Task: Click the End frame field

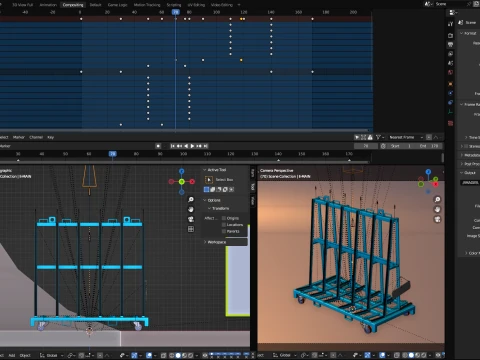Action: (x=428, y=146)
